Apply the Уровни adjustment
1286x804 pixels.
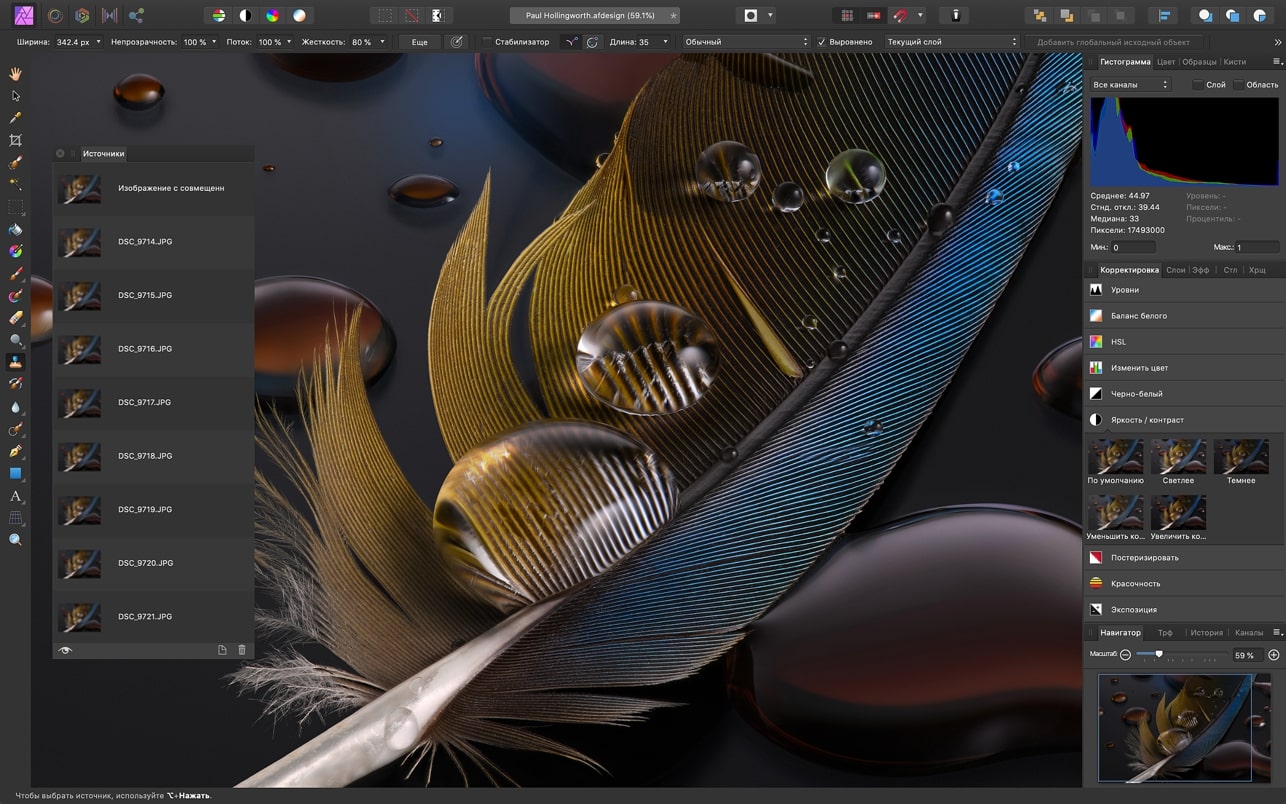1125,290
